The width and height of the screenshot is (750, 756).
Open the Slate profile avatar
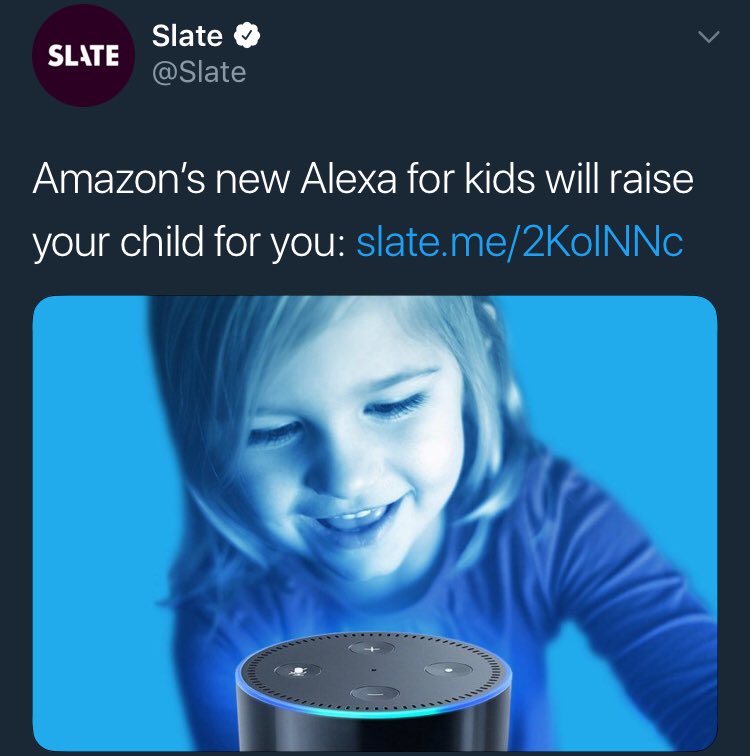(x=83, y=55)
